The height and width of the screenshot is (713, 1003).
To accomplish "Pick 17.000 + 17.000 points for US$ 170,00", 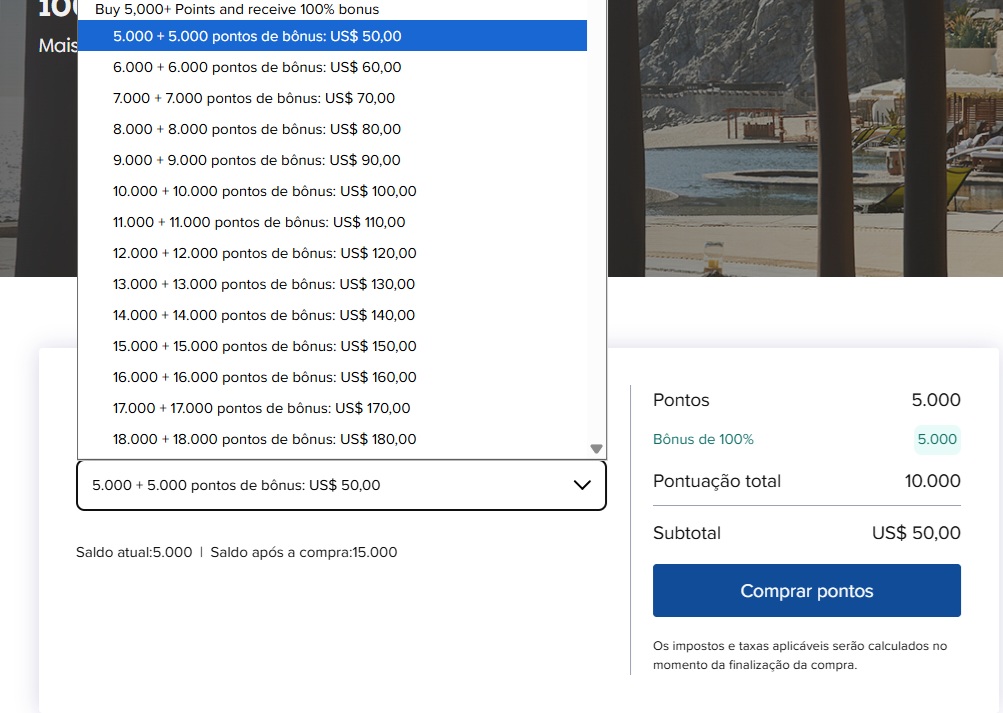I will (262, 408).
